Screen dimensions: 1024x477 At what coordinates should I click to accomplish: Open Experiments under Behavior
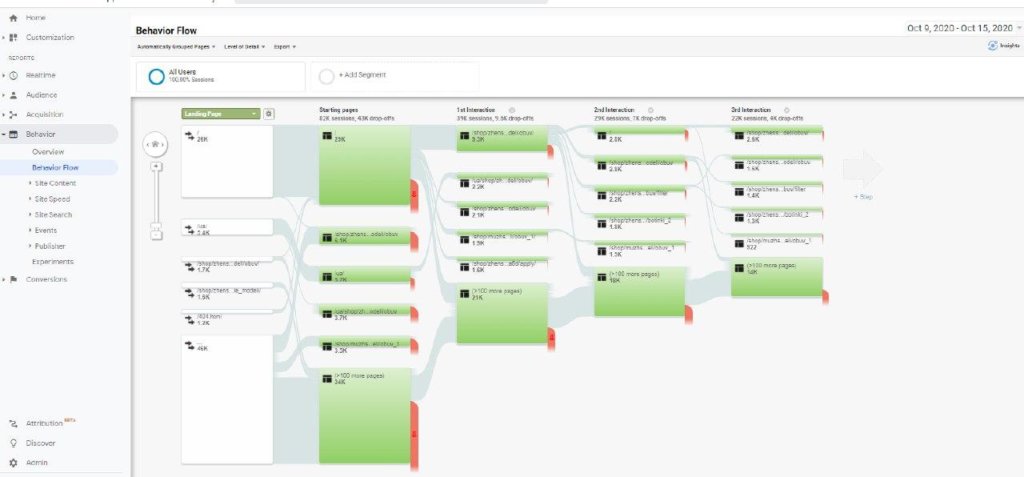pyautogui.click(x=53, y=261)
